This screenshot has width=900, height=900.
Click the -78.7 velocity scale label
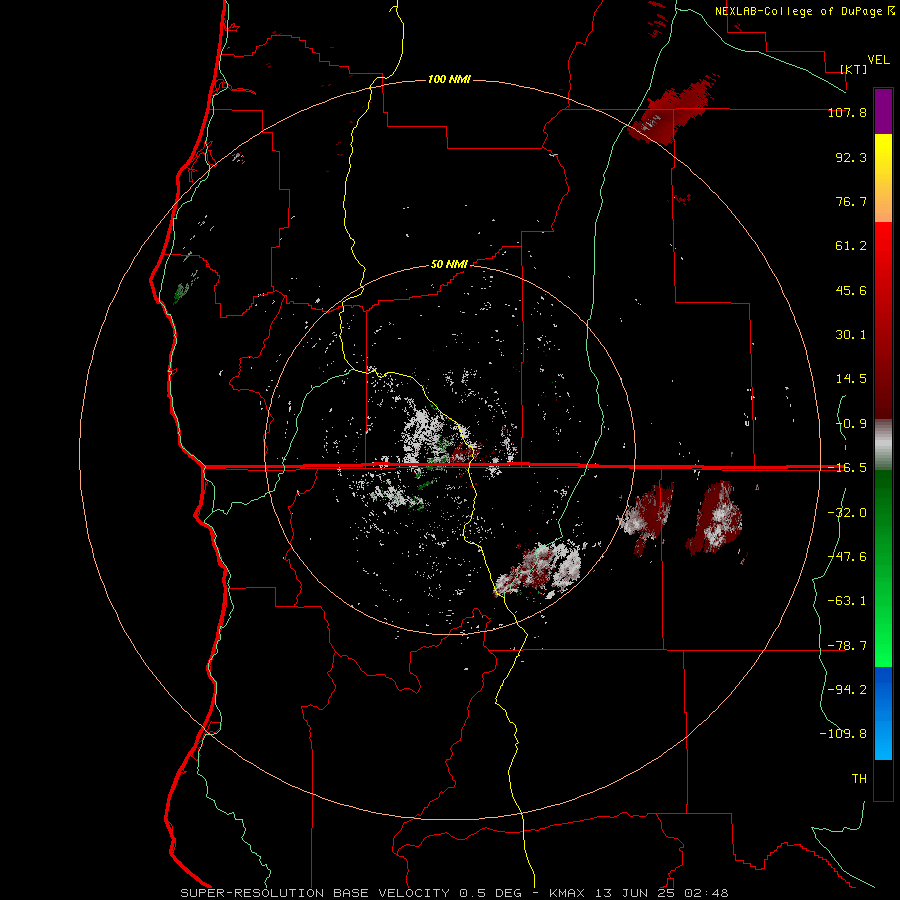click(x=847, y=646)
